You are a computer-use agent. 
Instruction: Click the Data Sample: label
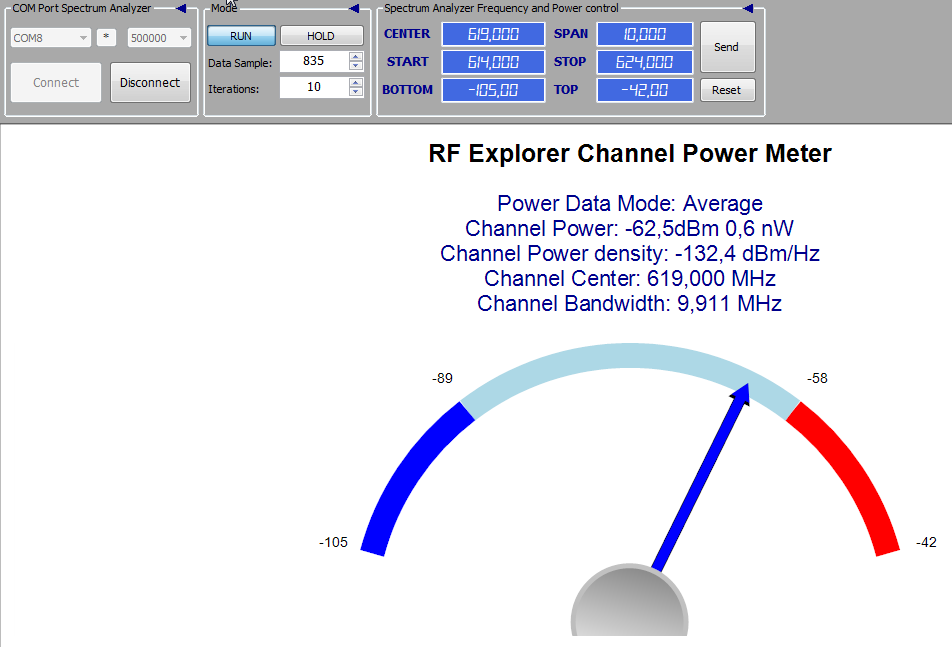(240, 63)
